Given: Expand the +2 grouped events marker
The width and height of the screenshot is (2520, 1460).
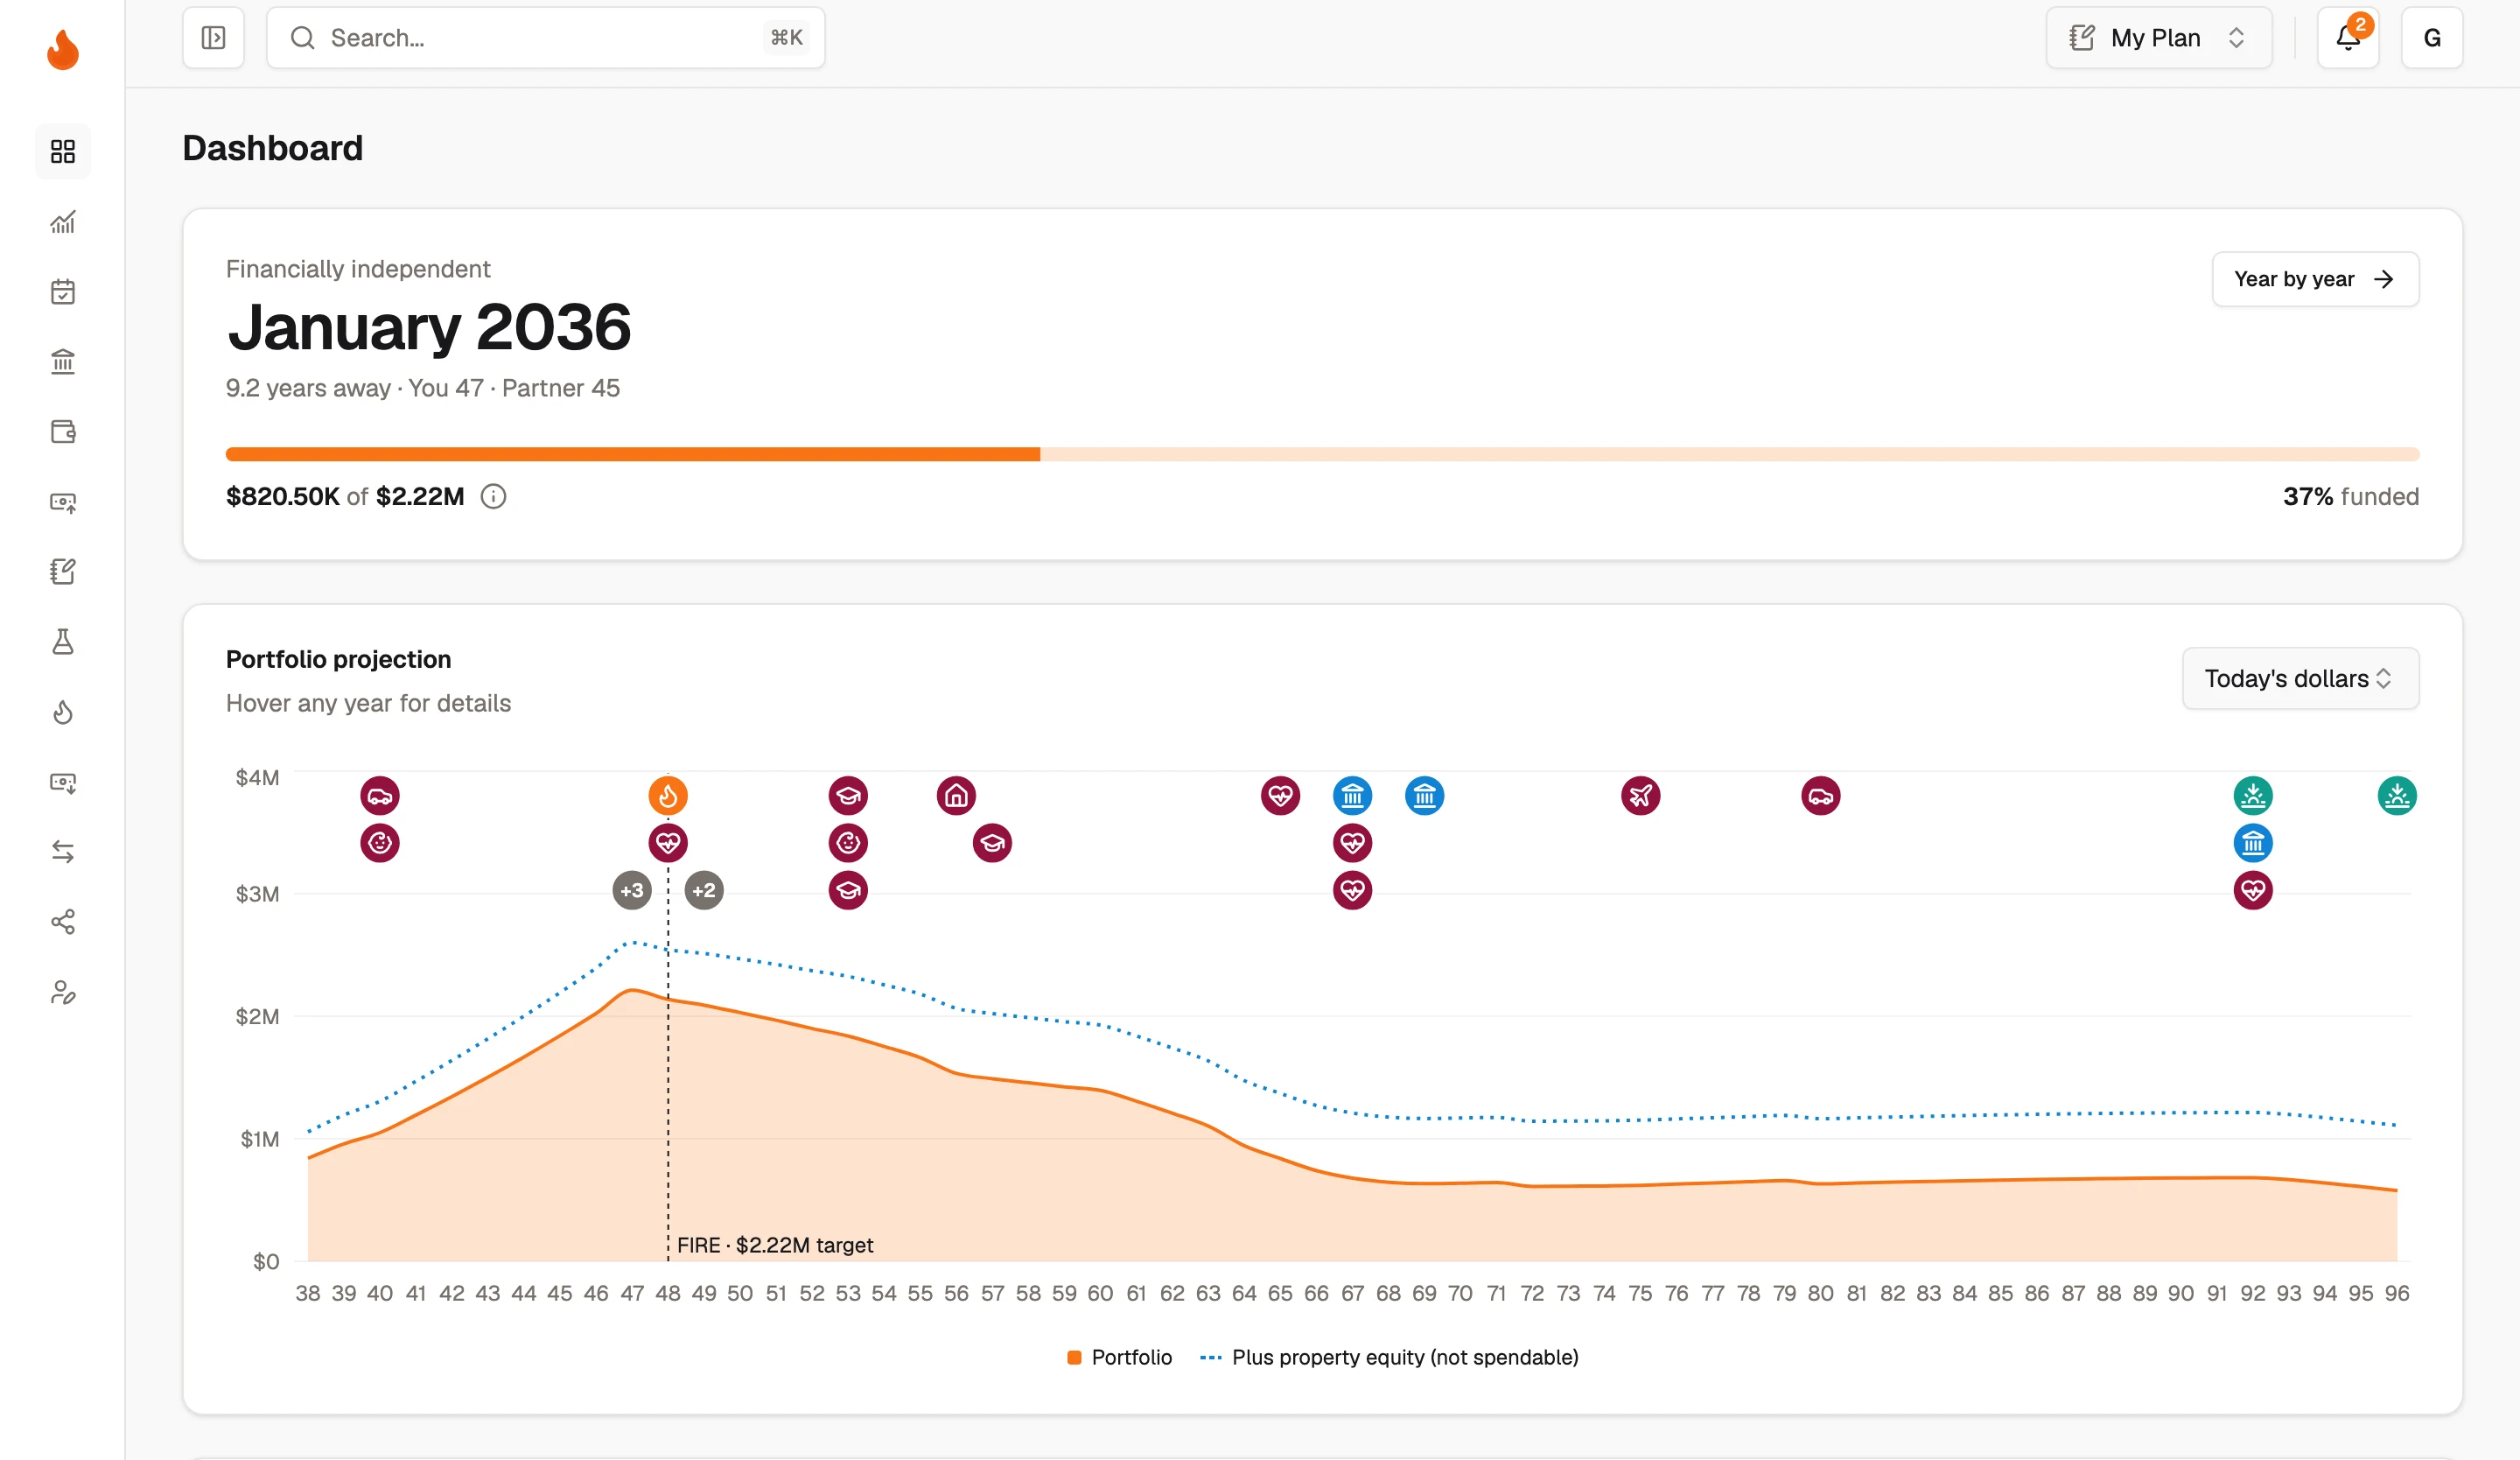Looking at the screenshot, I should click(704, 890).
